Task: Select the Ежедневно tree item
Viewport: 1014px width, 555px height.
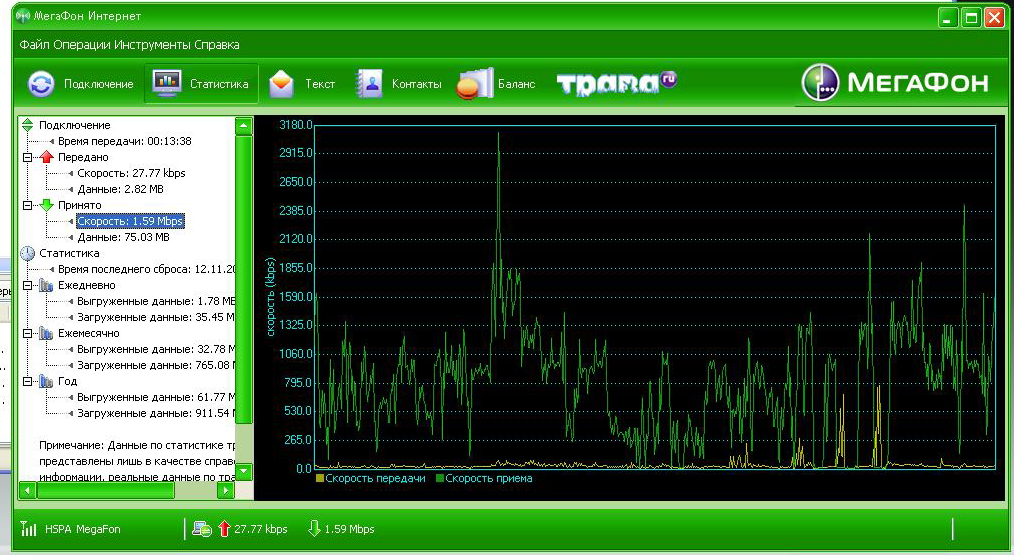Action: [86, 285]
